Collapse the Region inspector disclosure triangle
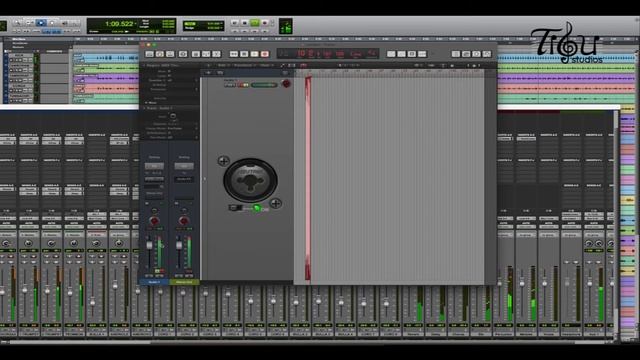Viewport: 640px width, 360px height. [144, 65]
